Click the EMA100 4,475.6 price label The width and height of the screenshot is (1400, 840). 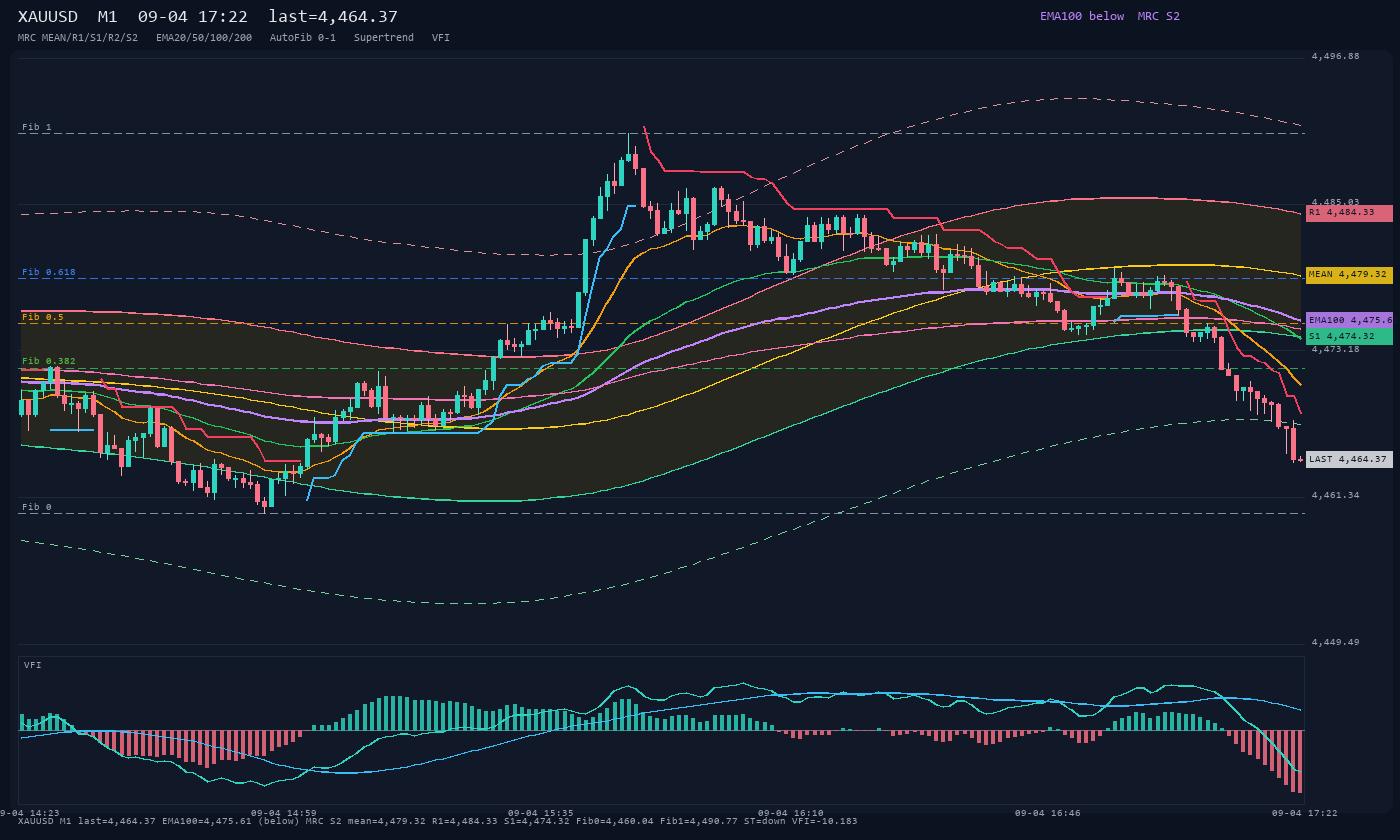click(x=1349, y=320)
